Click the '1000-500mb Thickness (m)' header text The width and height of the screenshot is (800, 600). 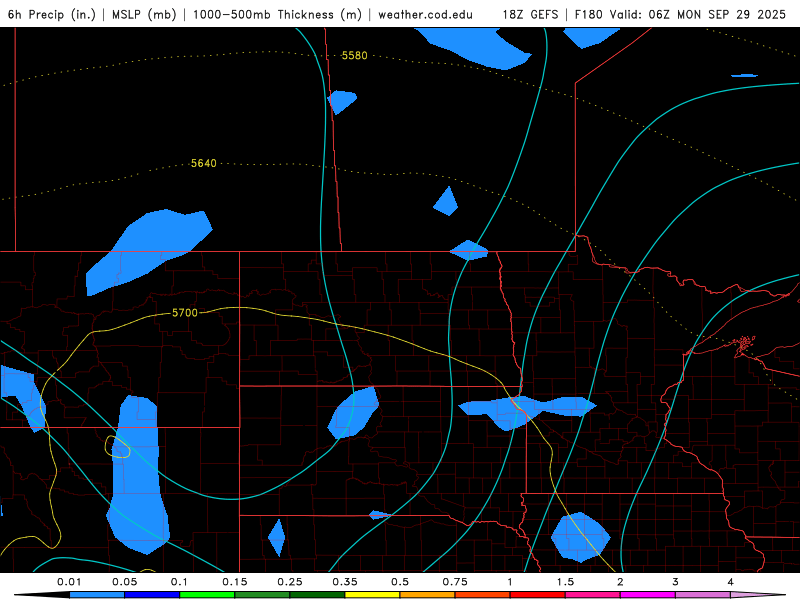(277, 14)
